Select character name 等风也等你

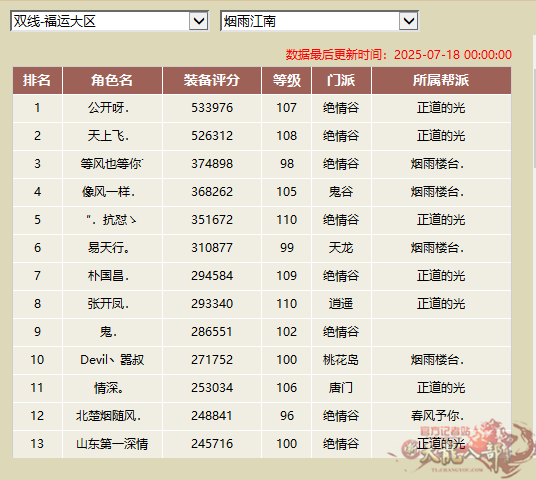[112, 164]
